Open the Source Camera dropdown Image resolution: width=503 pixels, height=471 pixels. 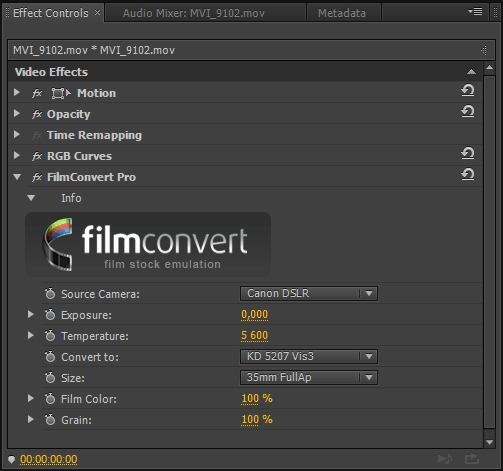coord(309,293)
